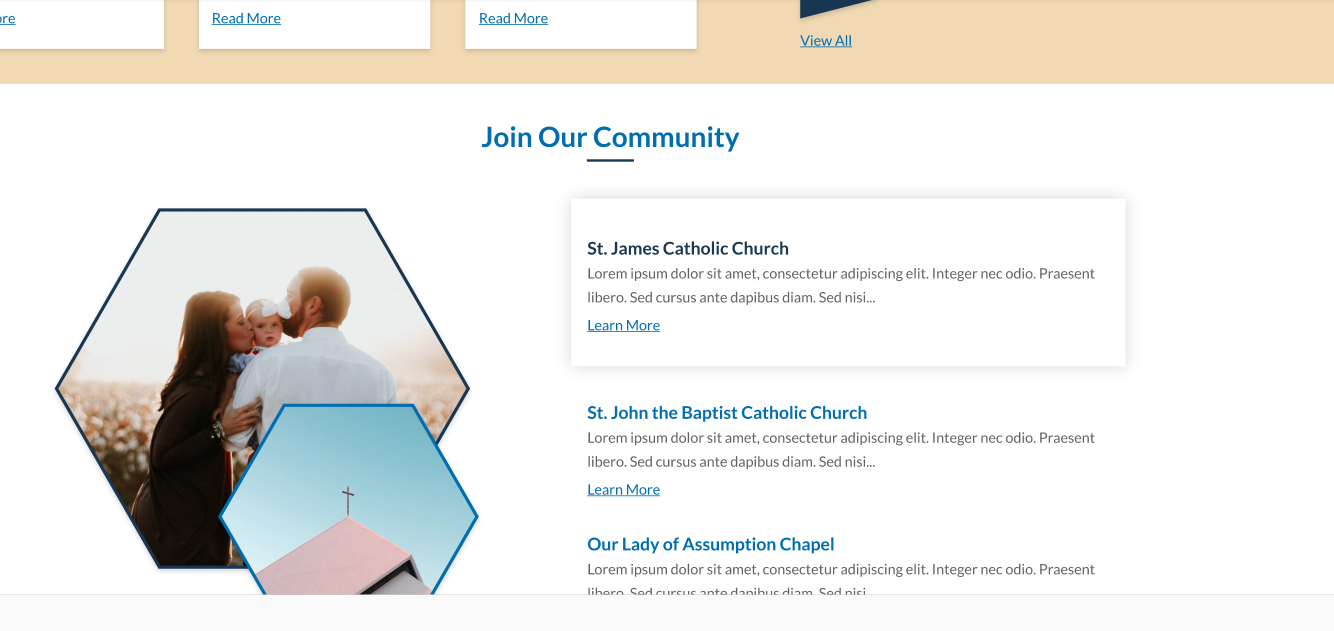Image resolution: width=1334 pixels, height=631 pixels.
Task: Click the St. James description paragraph
Action: click(x=840, y=285)
